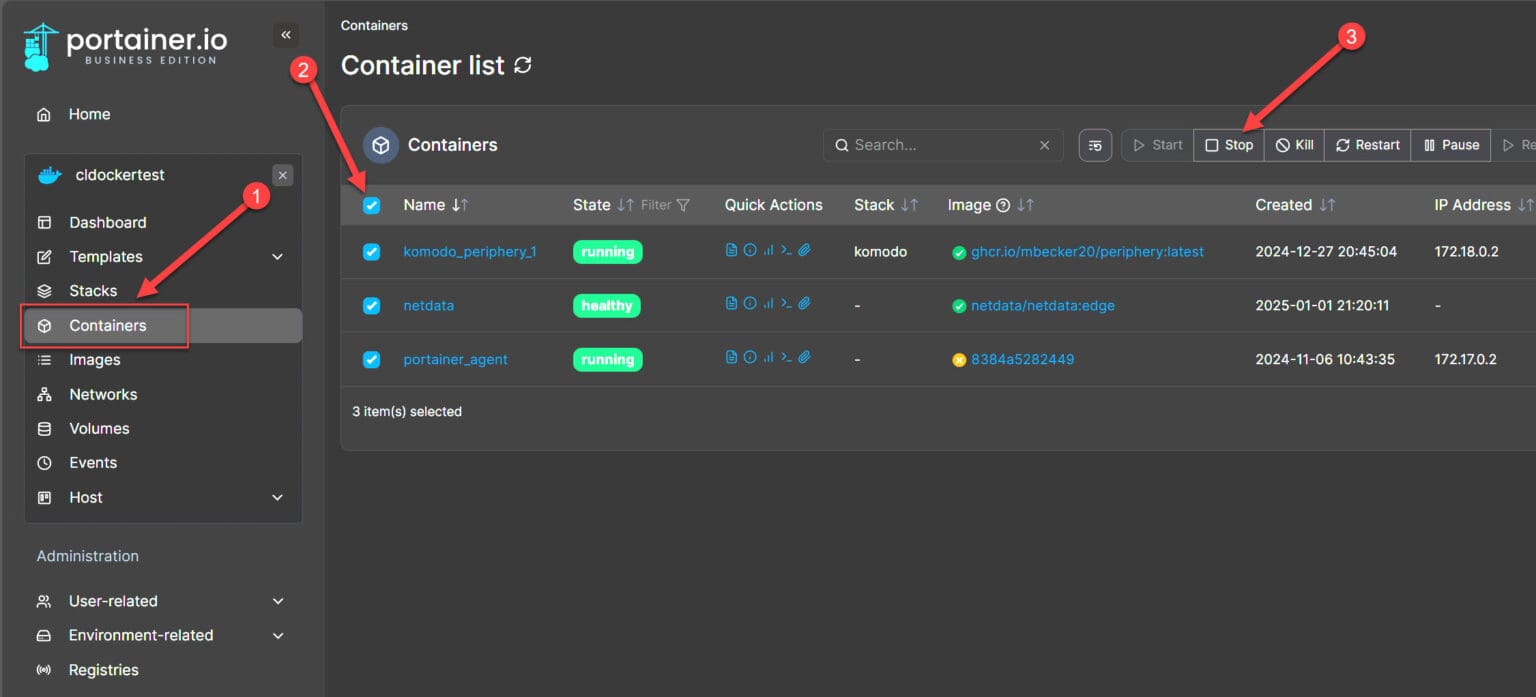Uncheck the portainer_agent container checkbox
Image resolution: width=1536 pixels, height=697 pixels.
(371, 357)
